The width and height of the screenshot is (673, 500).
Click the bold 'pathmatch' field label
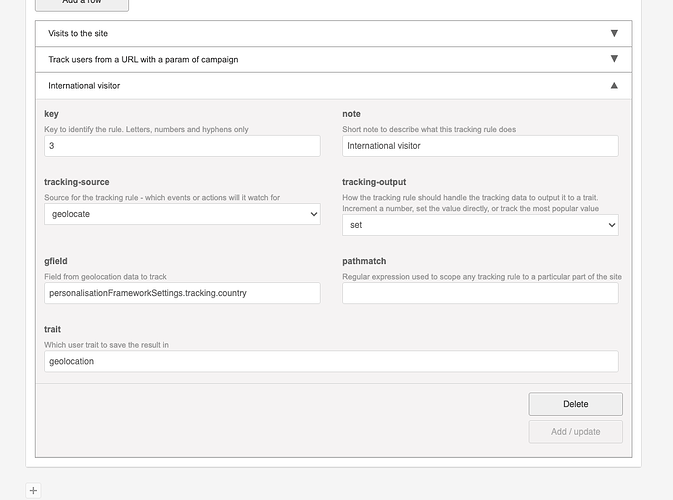coord(365,261)
